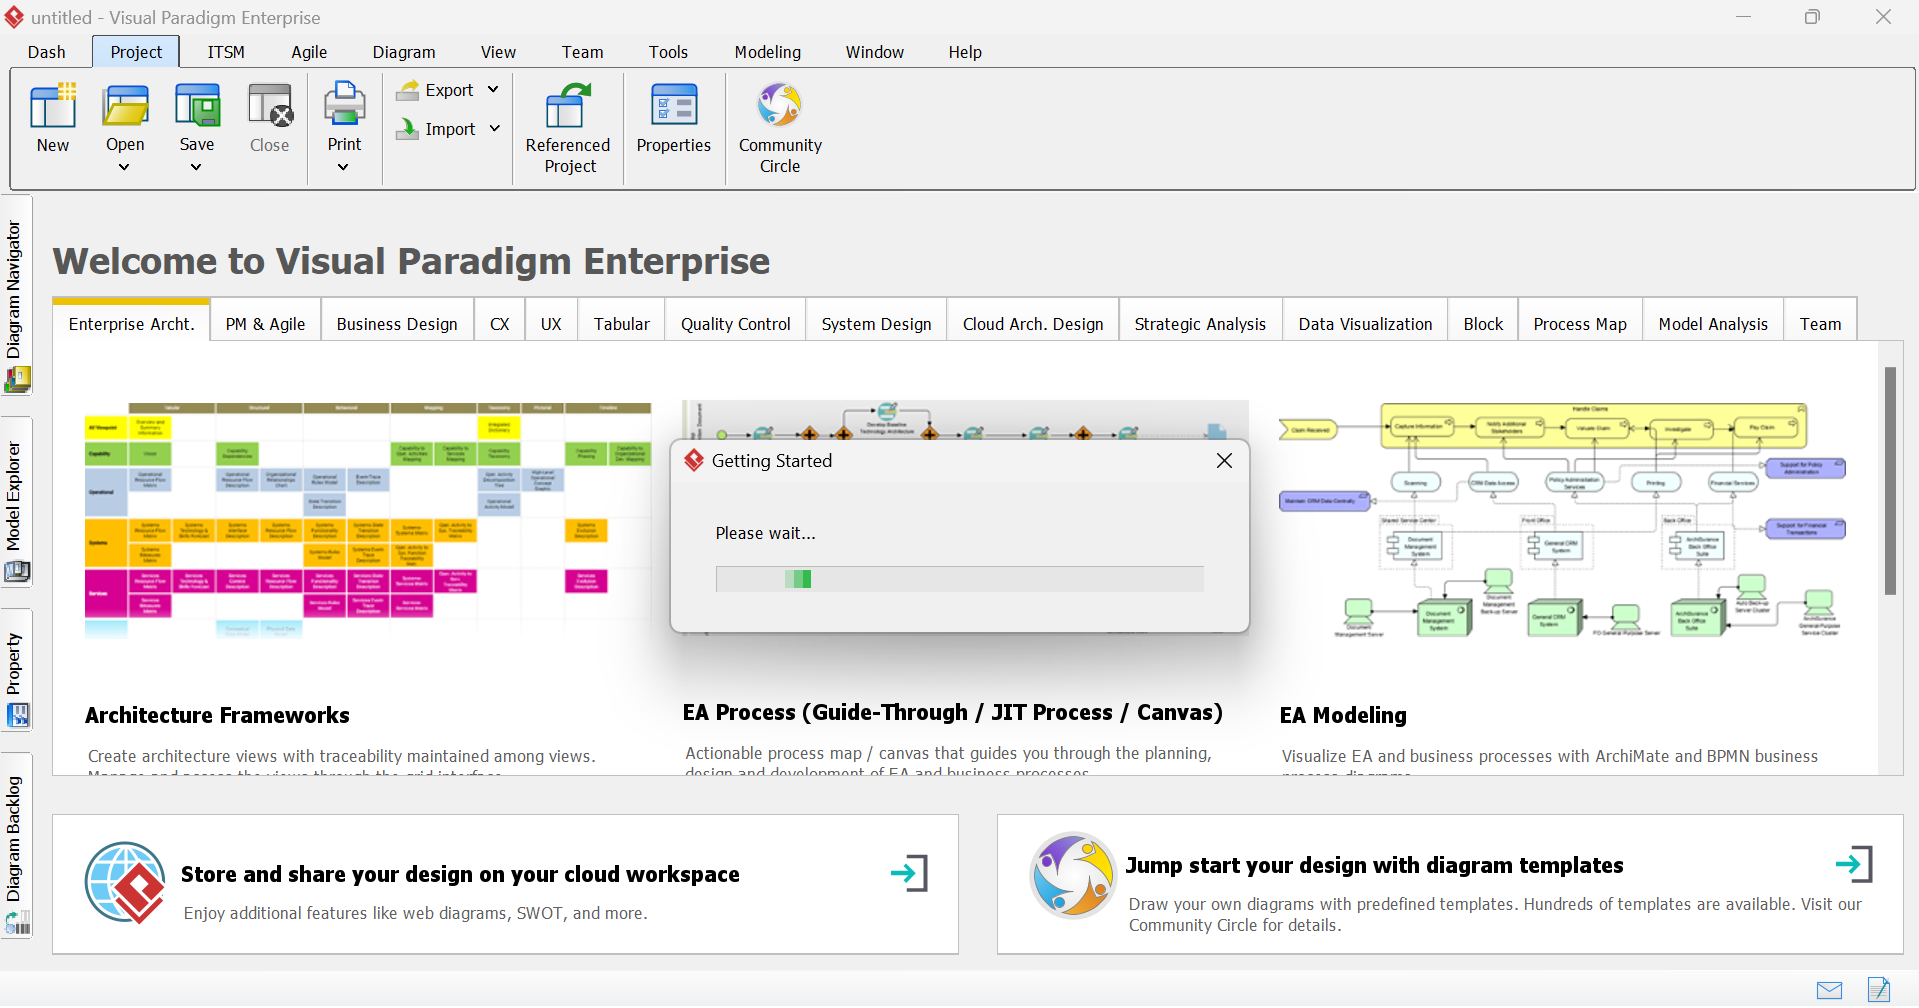Click the Getting Started progress bar
This screenshot has height=1008, width=1919.
point(959,579)
